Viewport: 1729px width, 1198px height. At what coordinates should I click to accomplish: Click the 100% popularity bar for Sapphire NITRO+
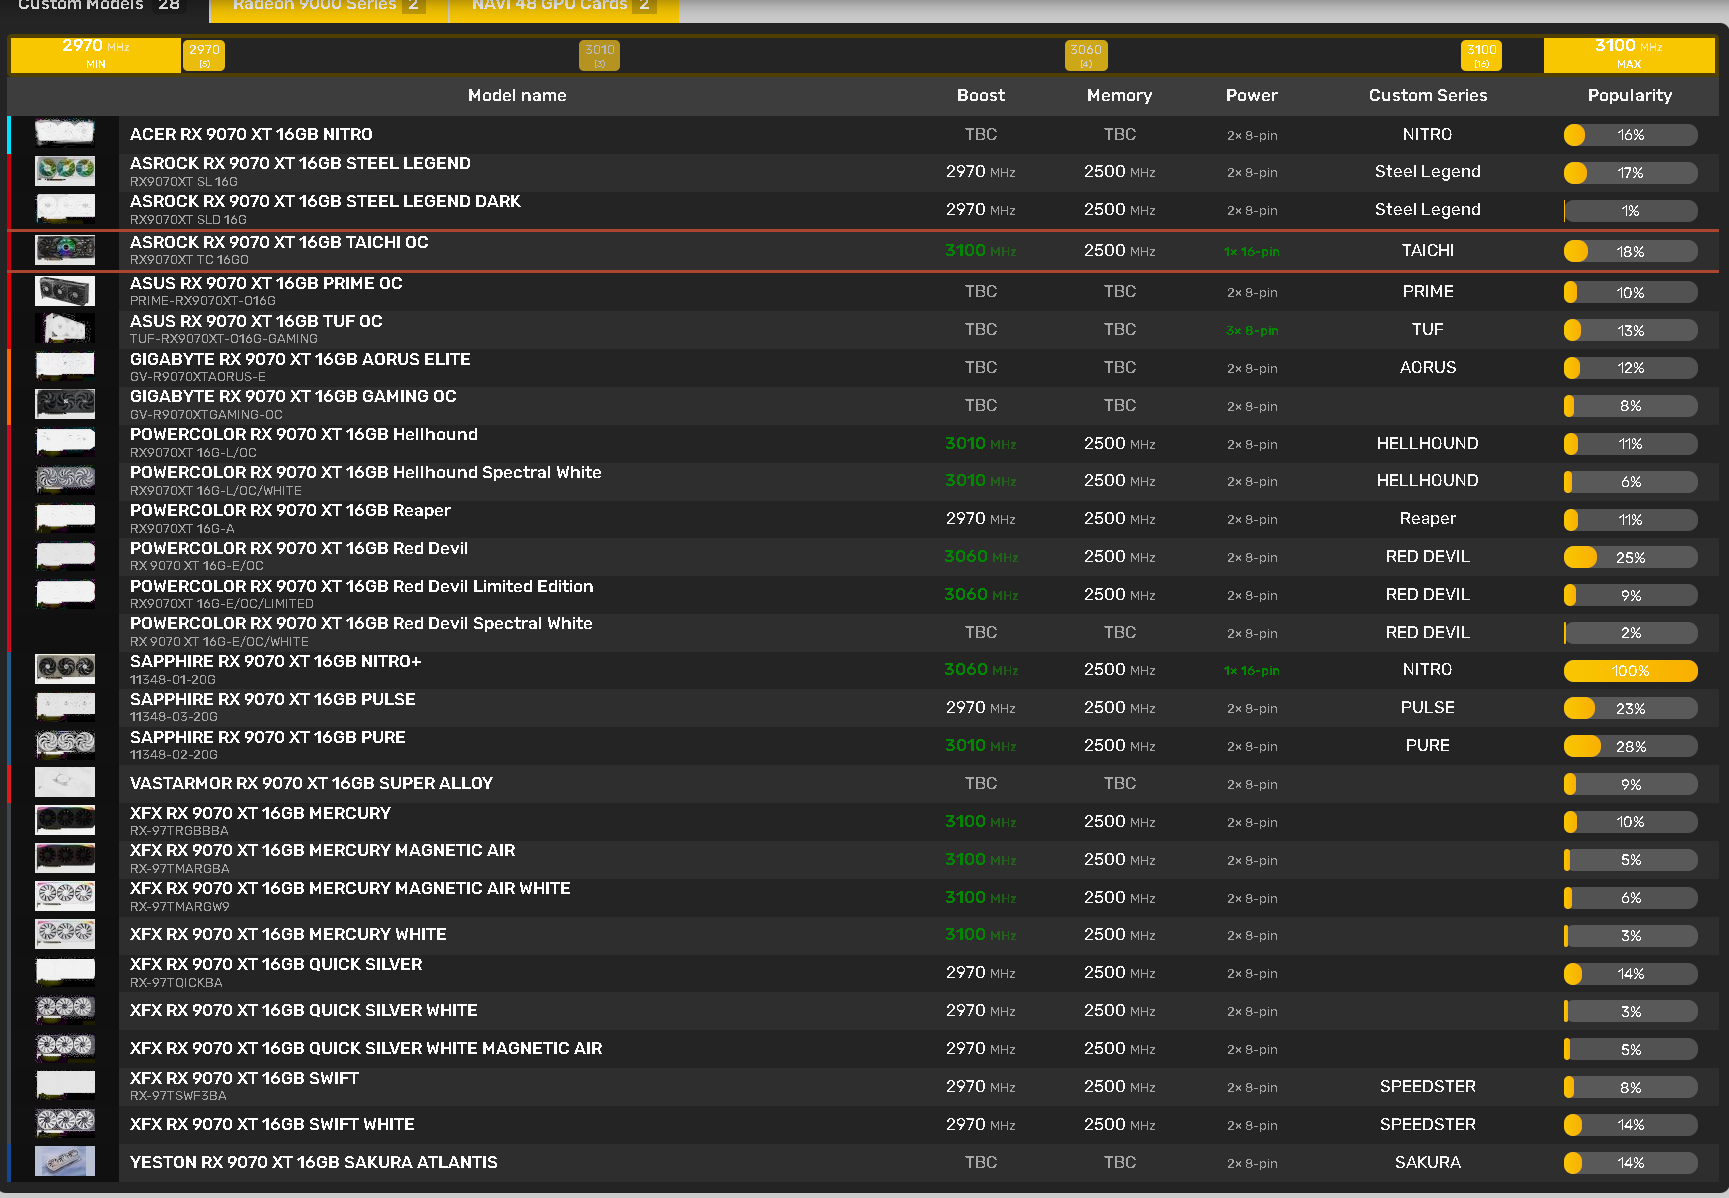click(x=1630, y=670)
